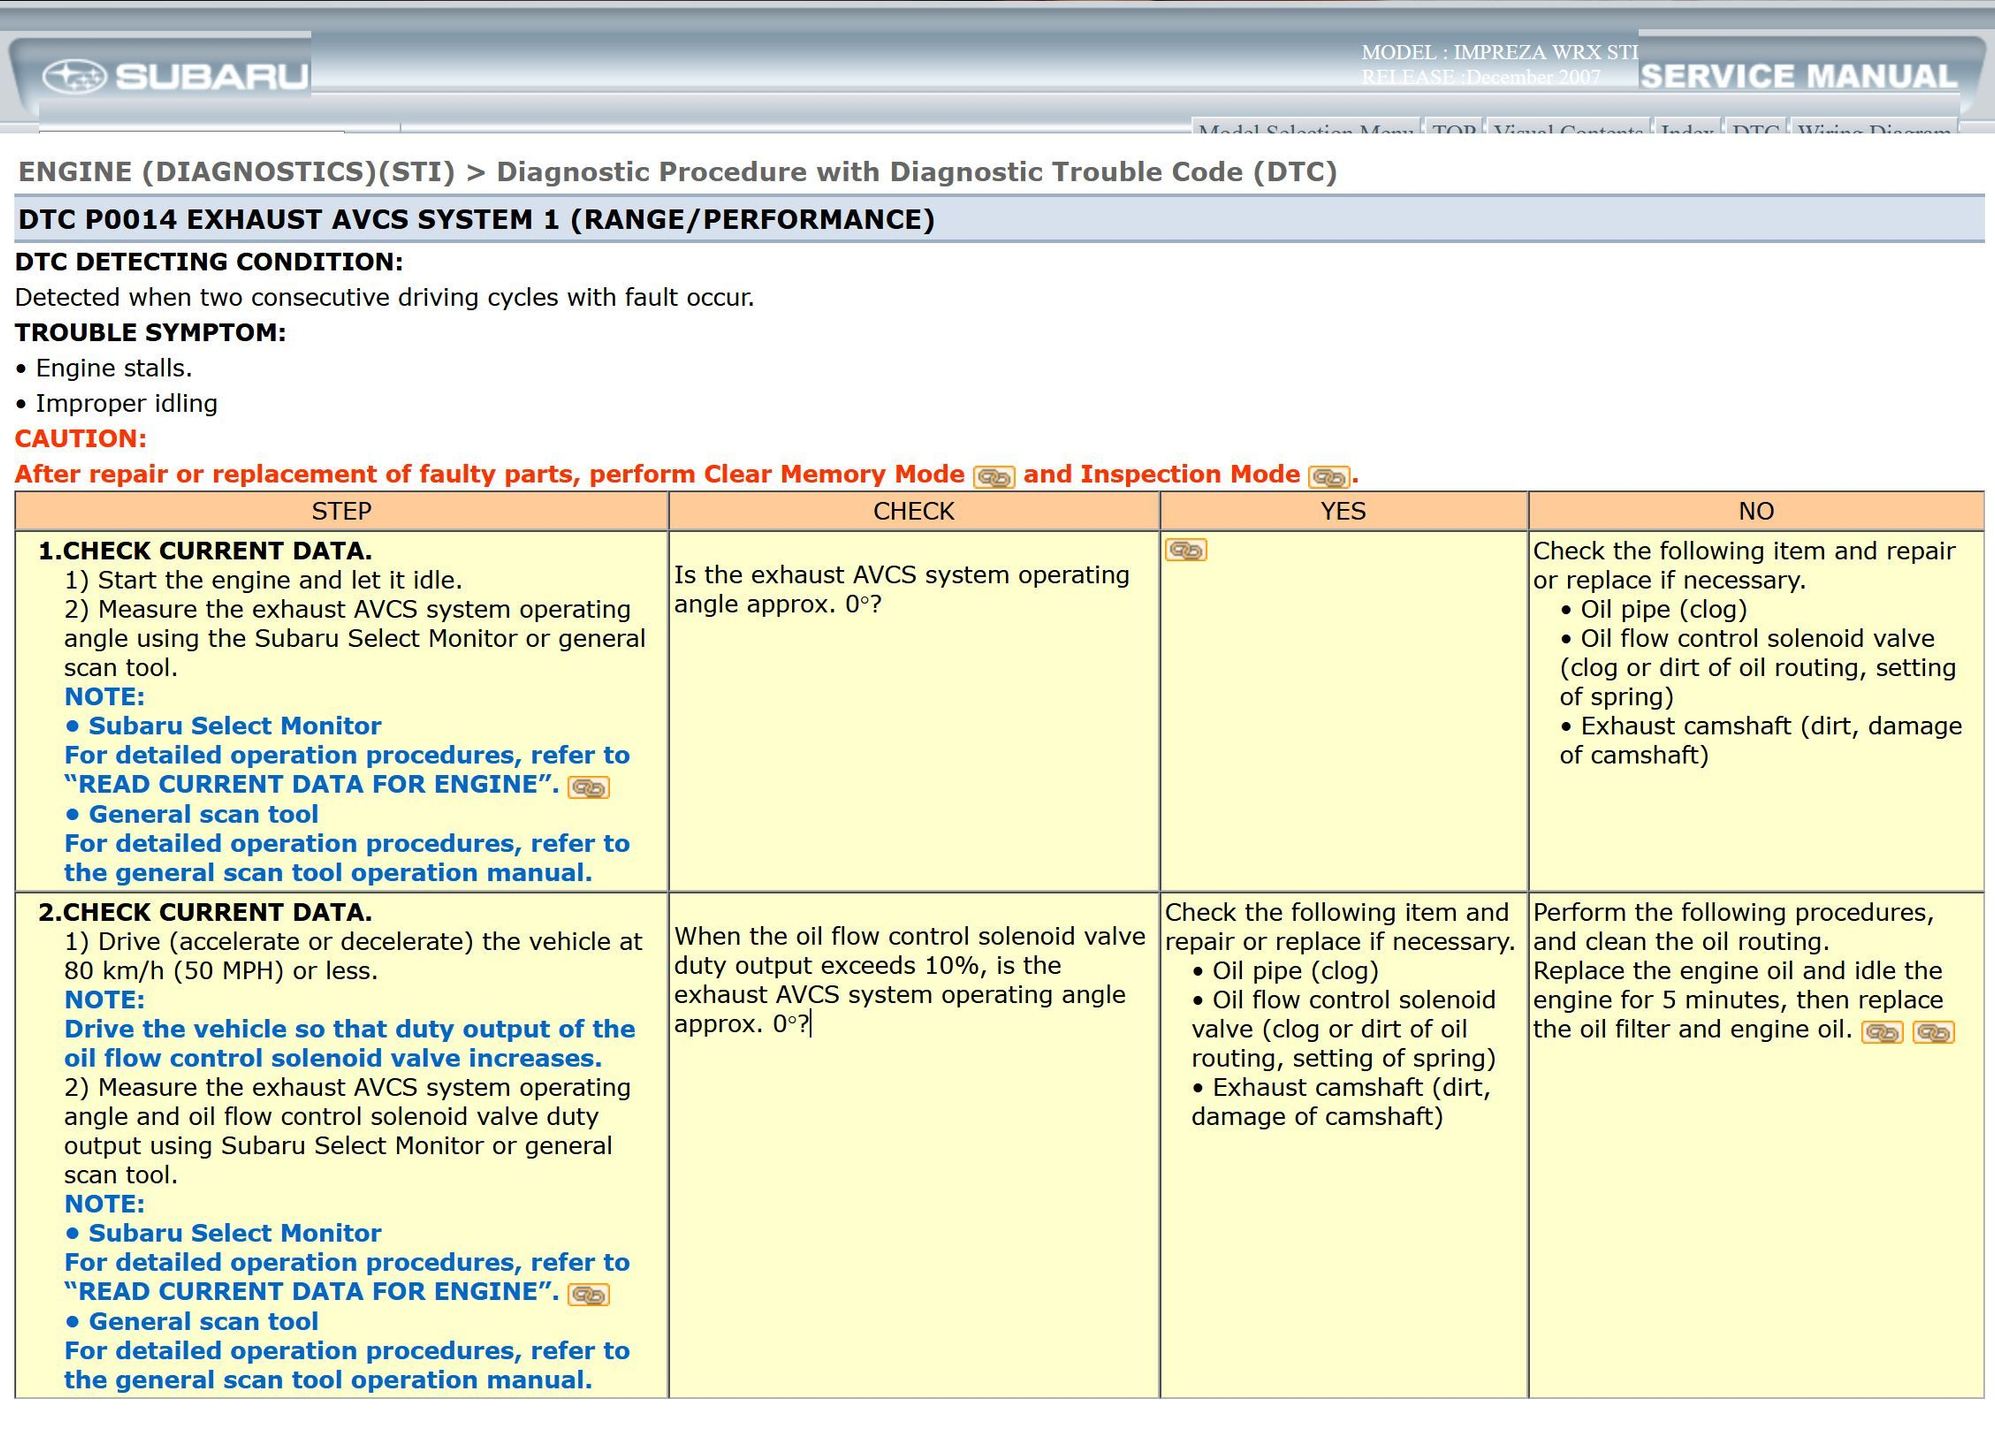Click the 1.CHECK CURRENT DATA step heading
1995x1429 pixels.
(x=205, y=551)
